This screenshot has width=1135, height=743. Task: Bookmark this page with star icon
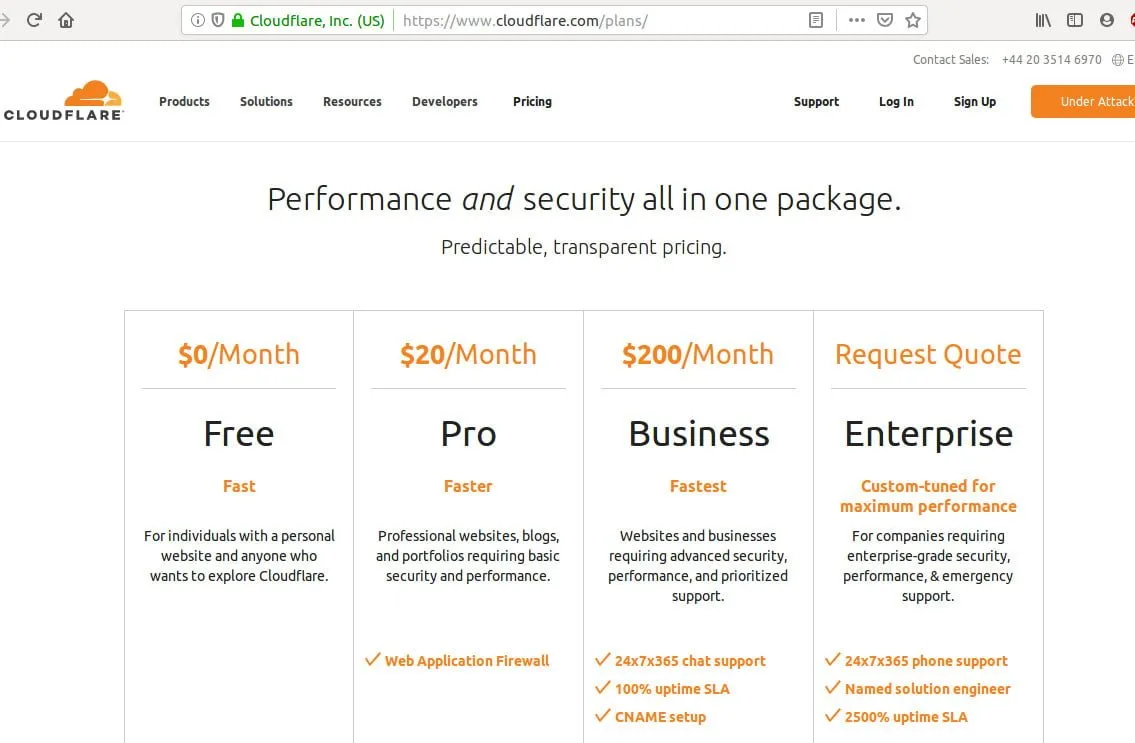click(x=913, y=20)
